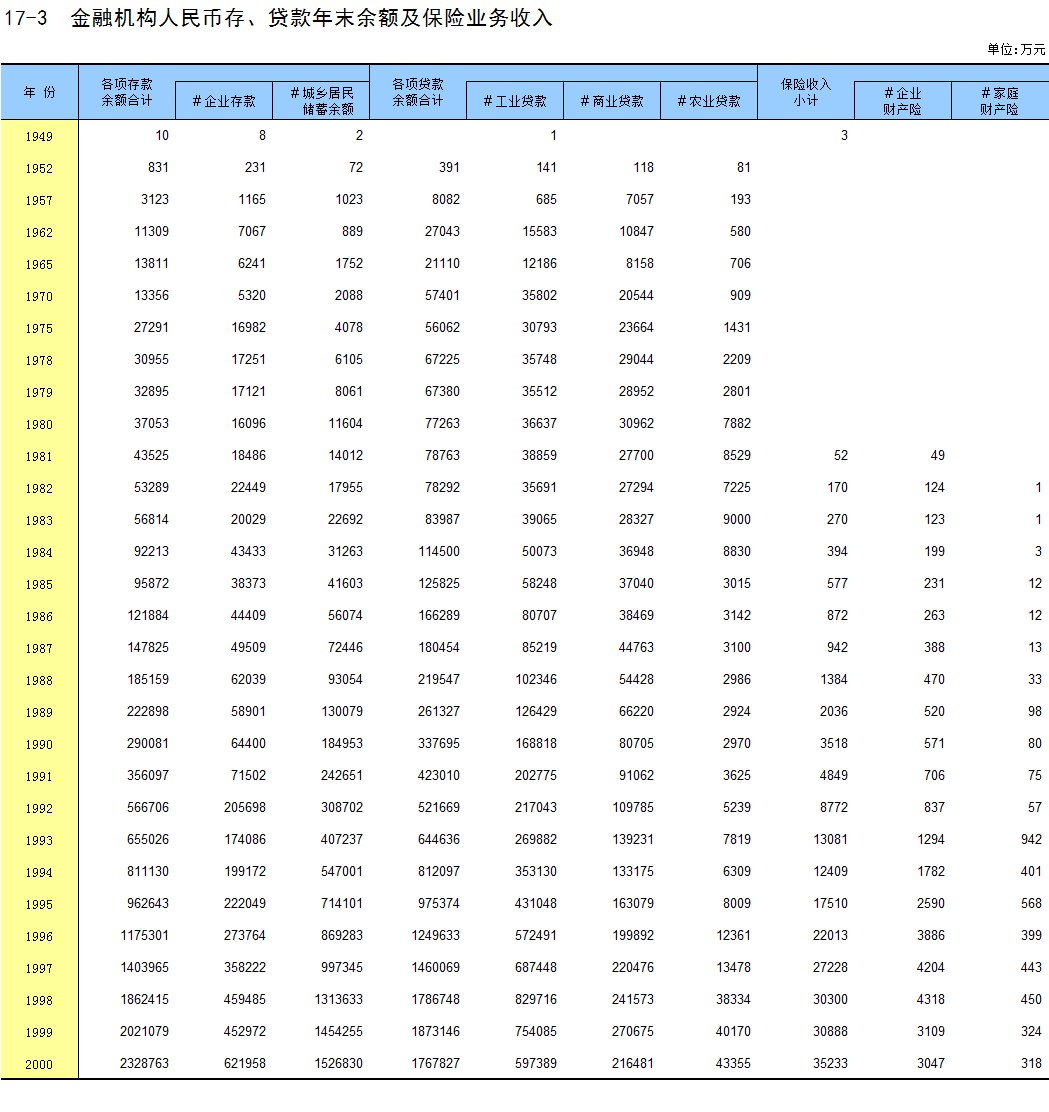Select the #农业贷款 column header
Screen dimensions: 1049x1112
point(708,101)
